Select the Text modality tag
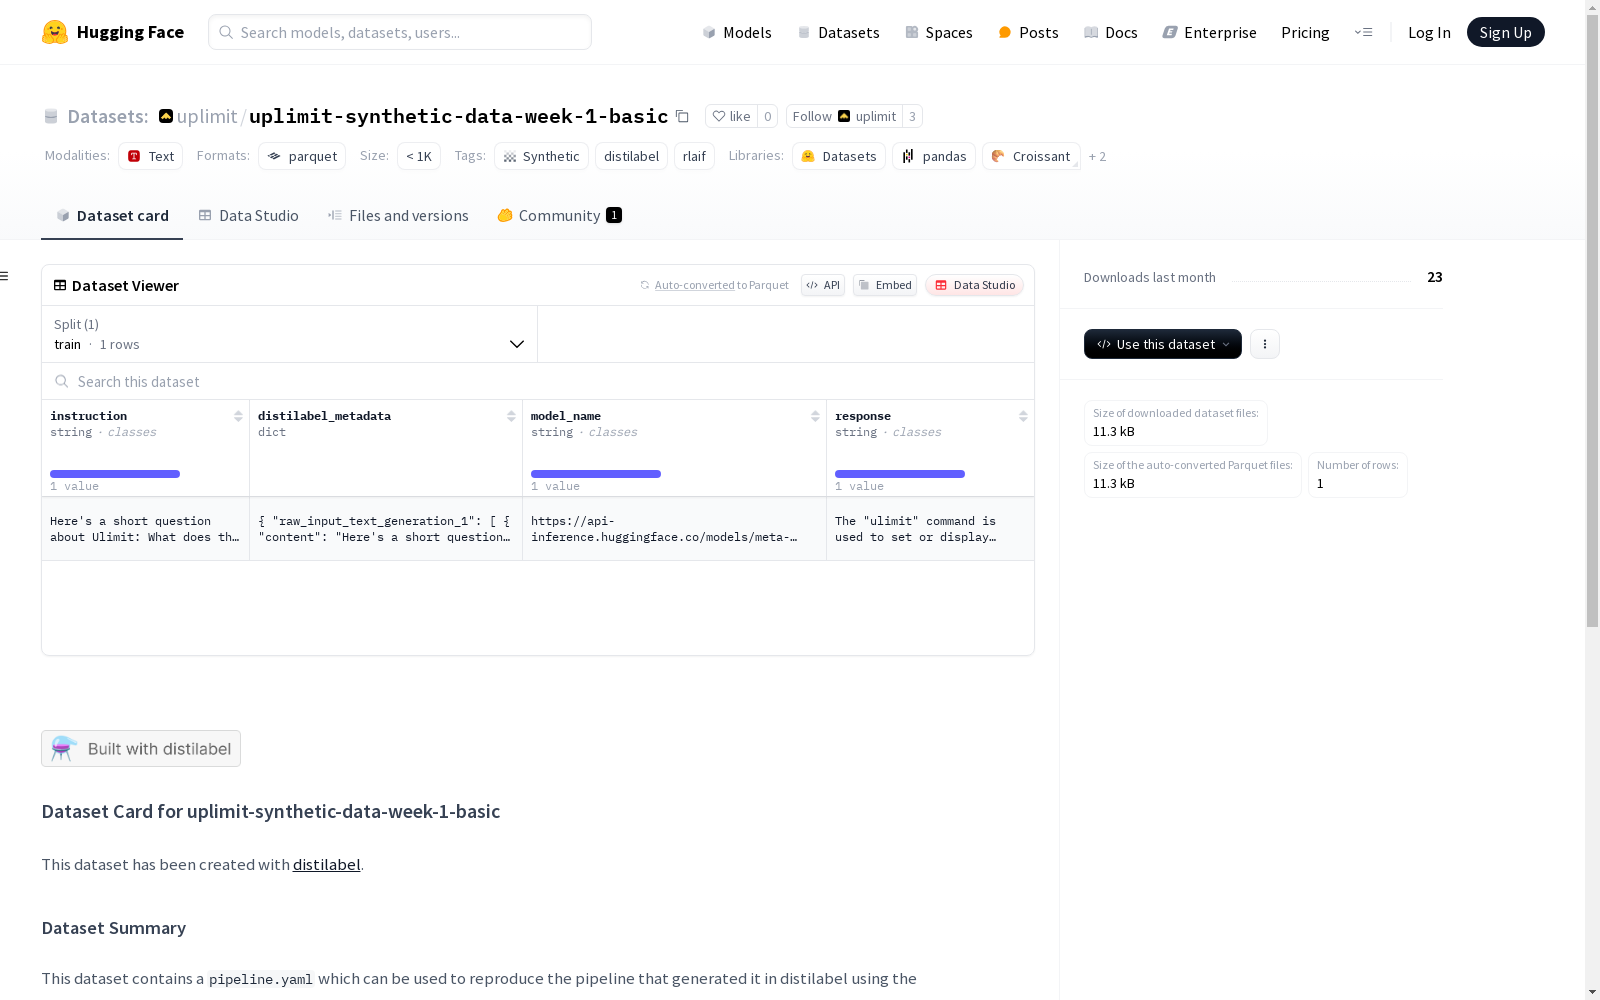Screen dimensions: 1600x1000 click(x=150, y=156)
